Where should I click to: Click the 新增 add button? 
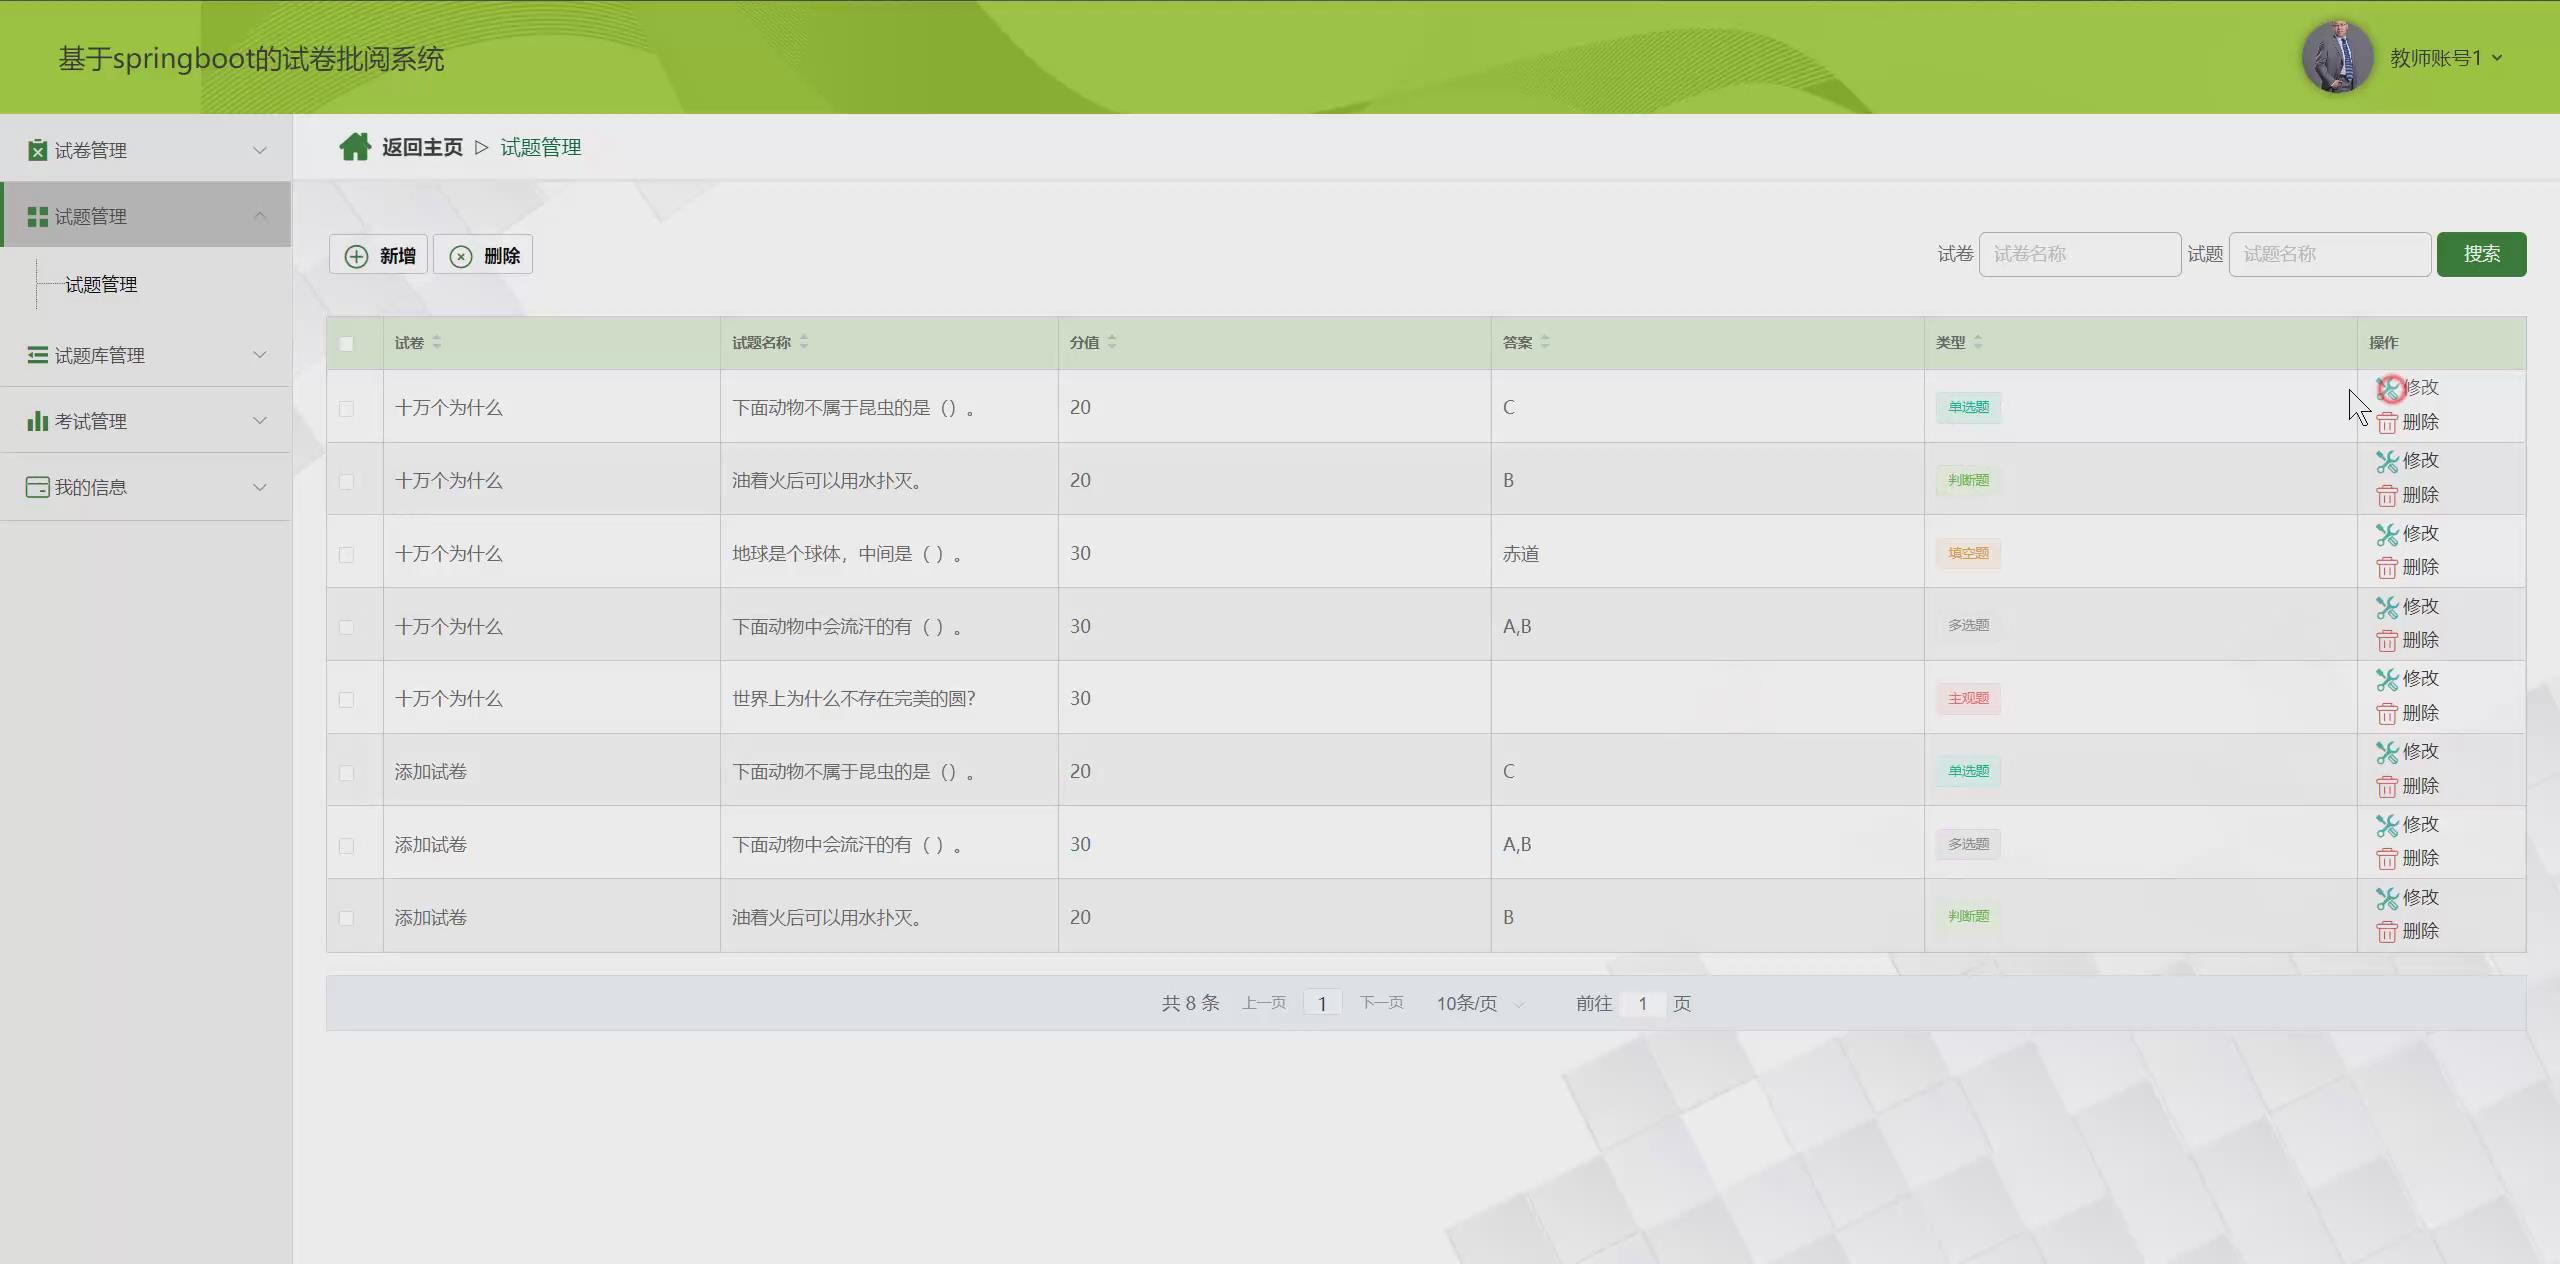coord(379,255)
